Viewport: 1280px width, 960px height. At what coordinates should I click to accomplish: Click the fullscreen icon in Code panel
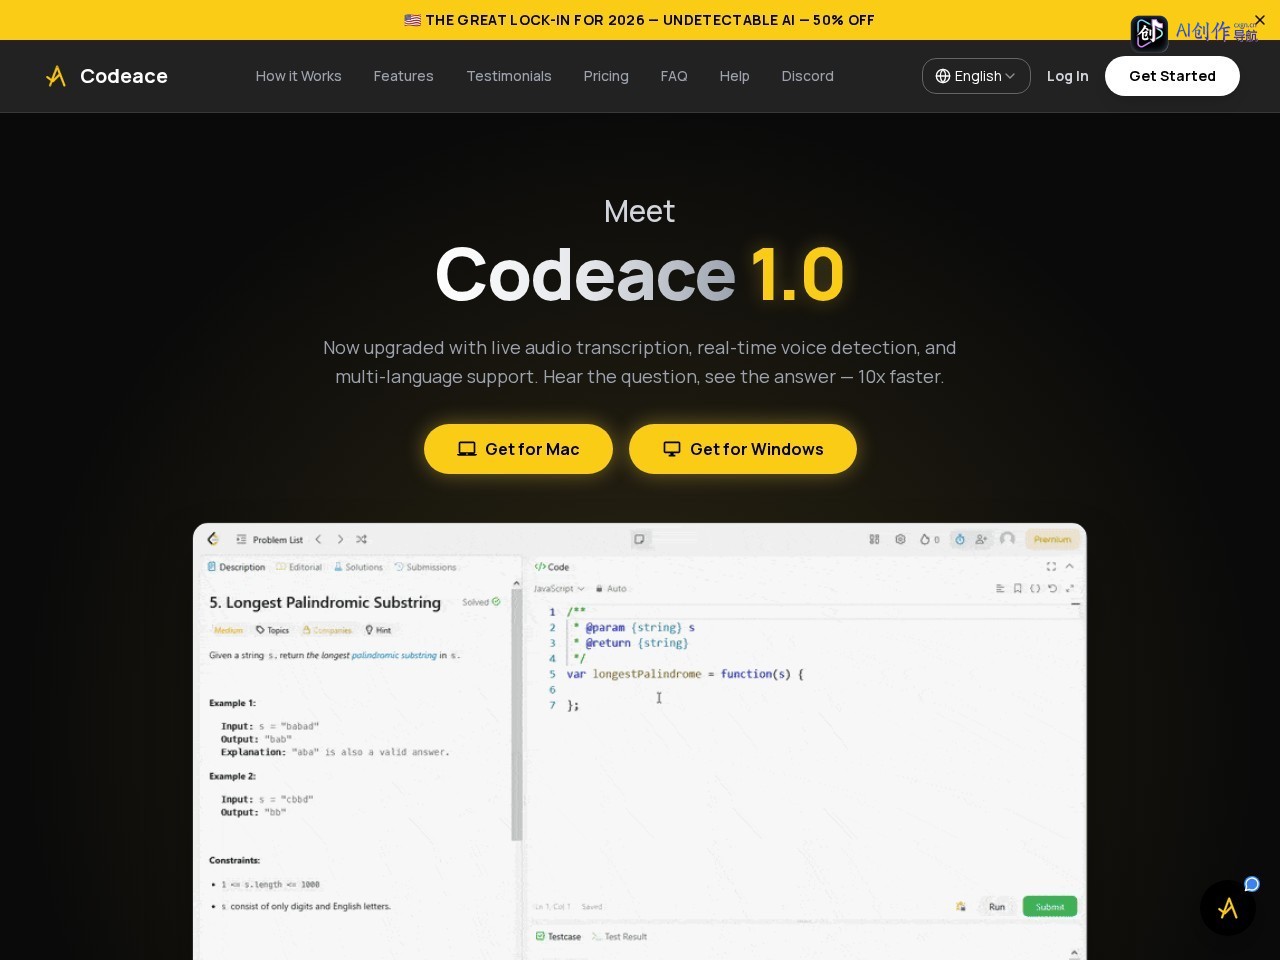tap(1051, 566)
